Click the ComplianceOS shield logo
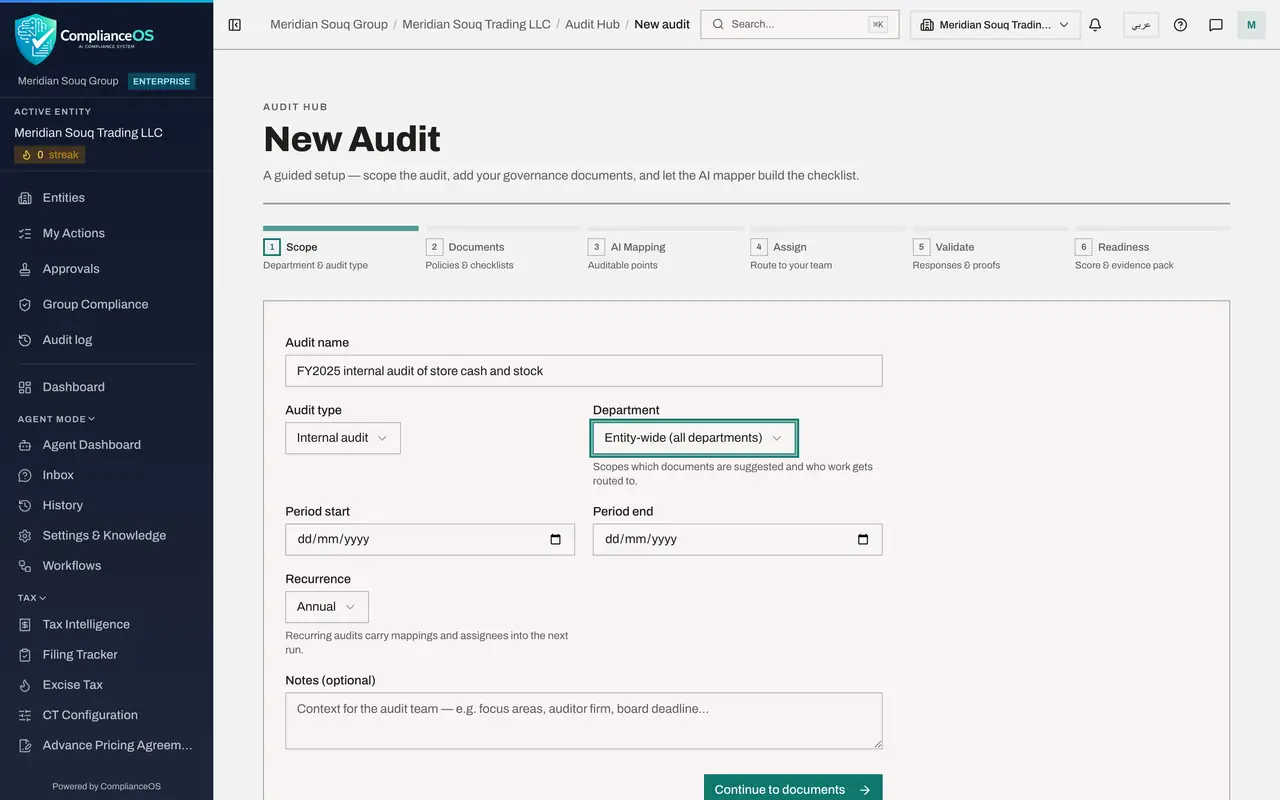 [x=35, y=38]
